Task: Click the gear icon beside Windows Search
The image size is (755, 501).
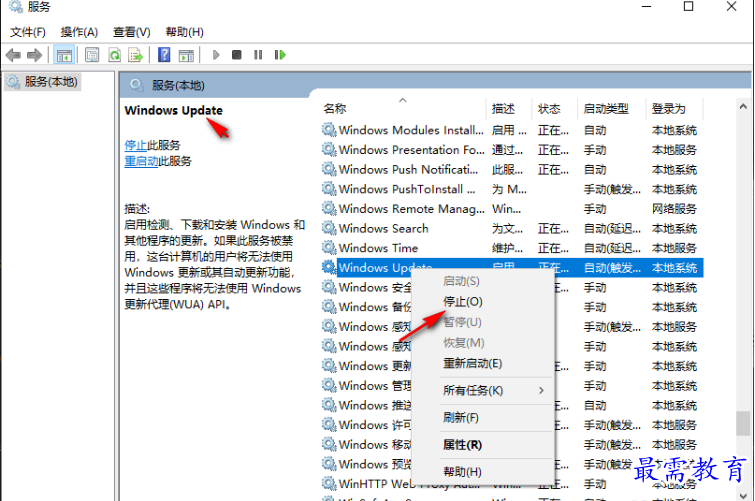Action: tap(329, 228)
